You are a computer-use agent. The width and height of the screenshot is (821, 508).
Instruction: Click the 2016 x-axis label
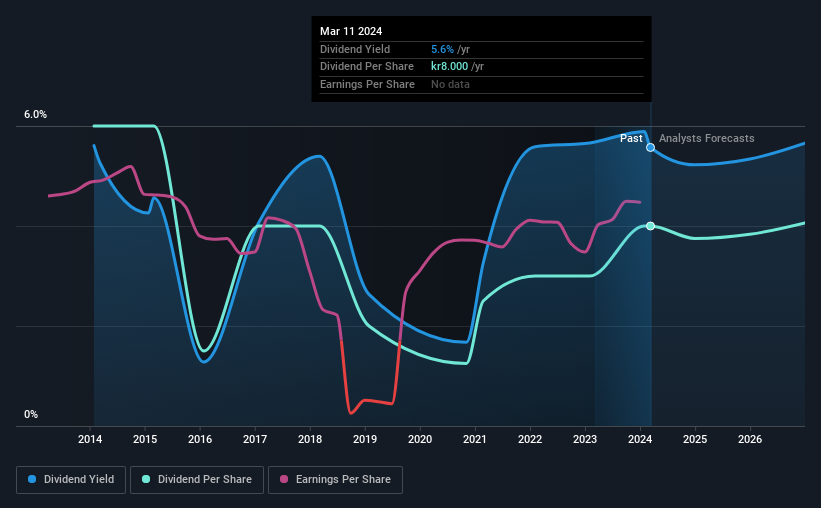coord(200,439)
